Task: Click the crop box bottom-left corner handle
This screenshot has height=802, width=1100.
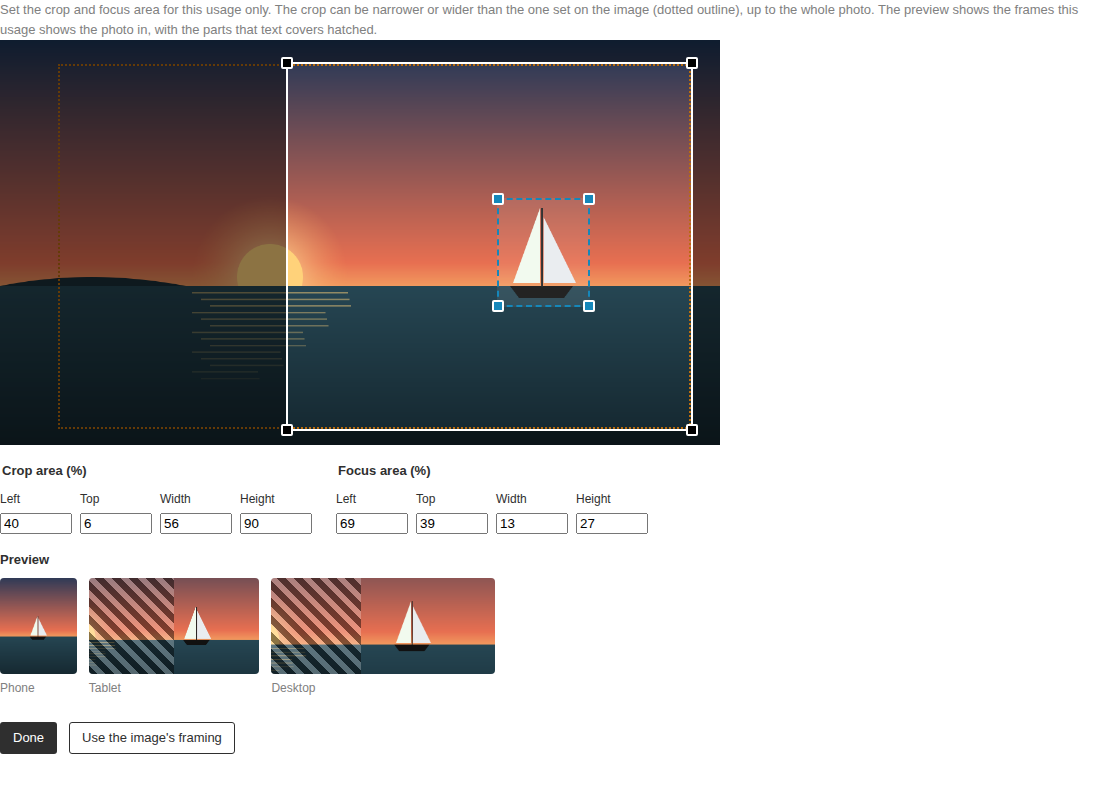Action: click(287, 429)
